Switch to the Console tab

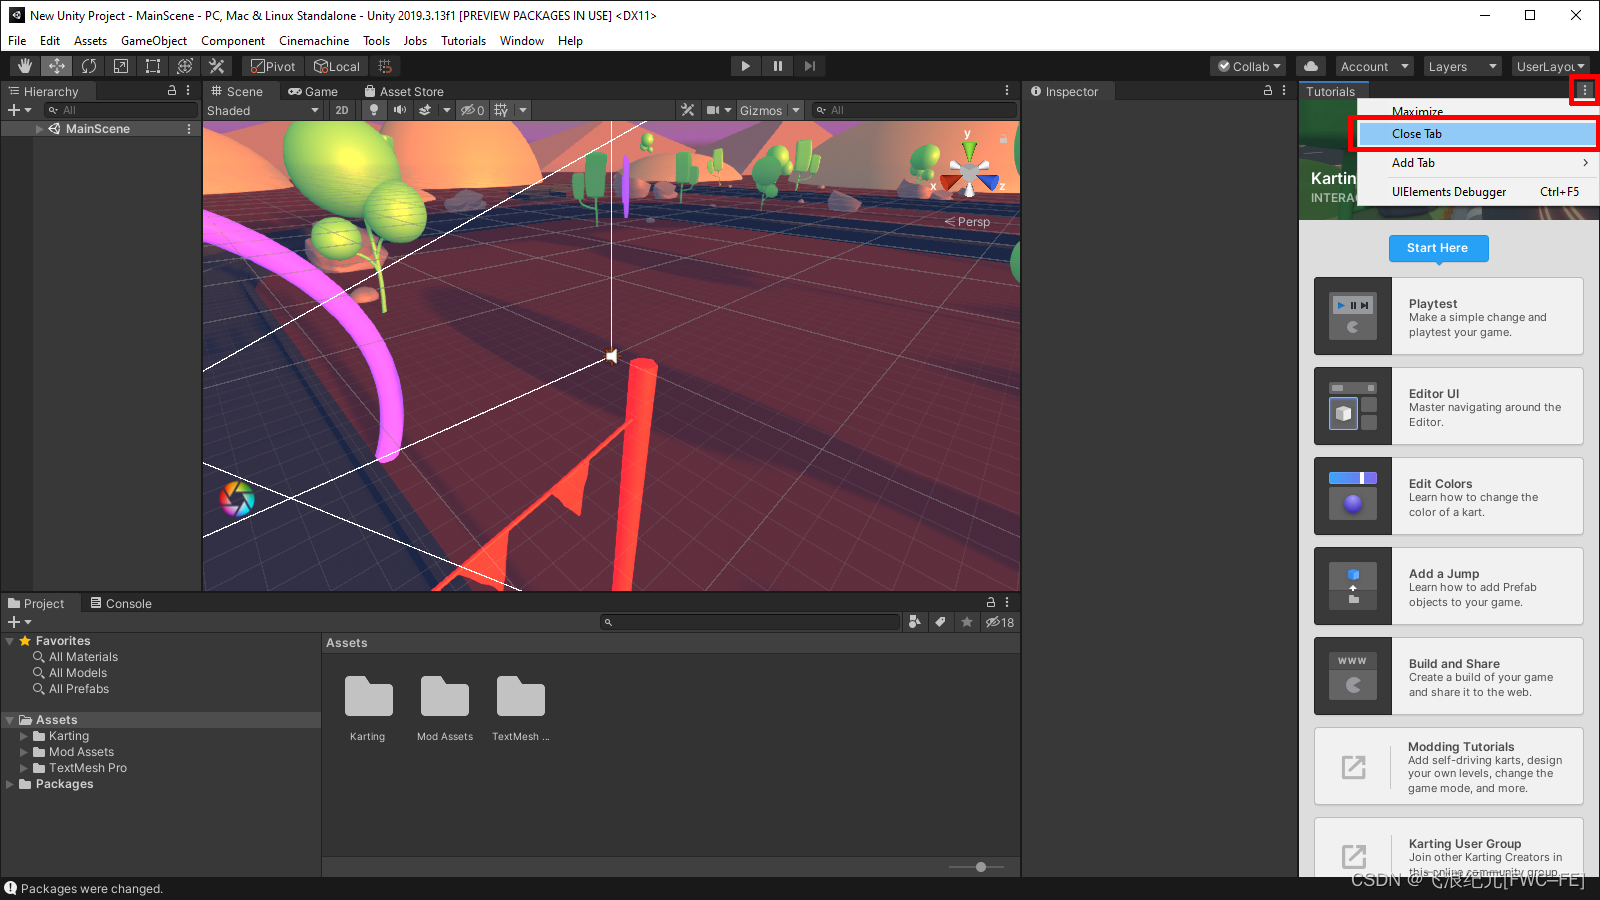pyautogui.click(x=121, y=603)
